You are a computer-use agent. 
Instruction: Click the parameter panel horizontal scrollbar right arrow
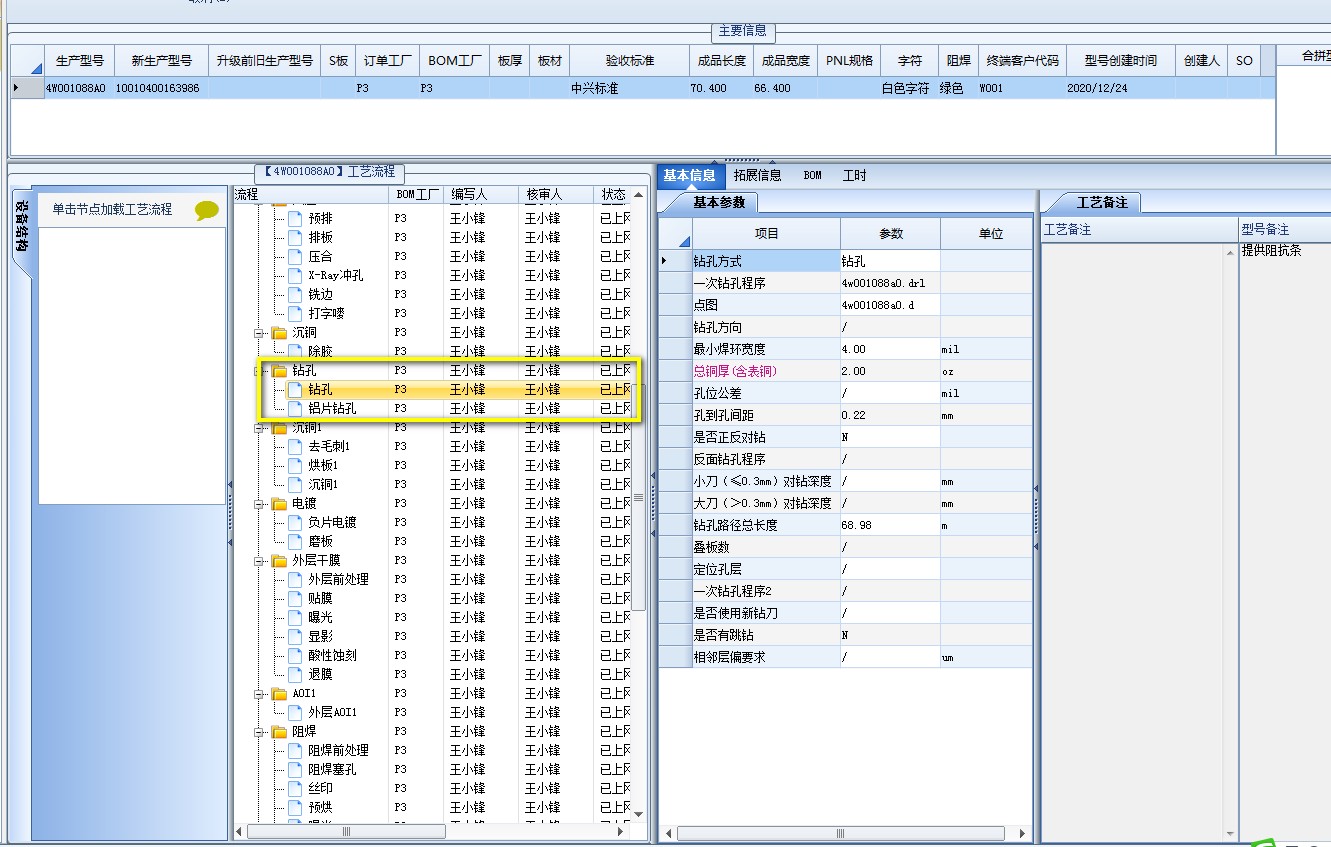1023,833
